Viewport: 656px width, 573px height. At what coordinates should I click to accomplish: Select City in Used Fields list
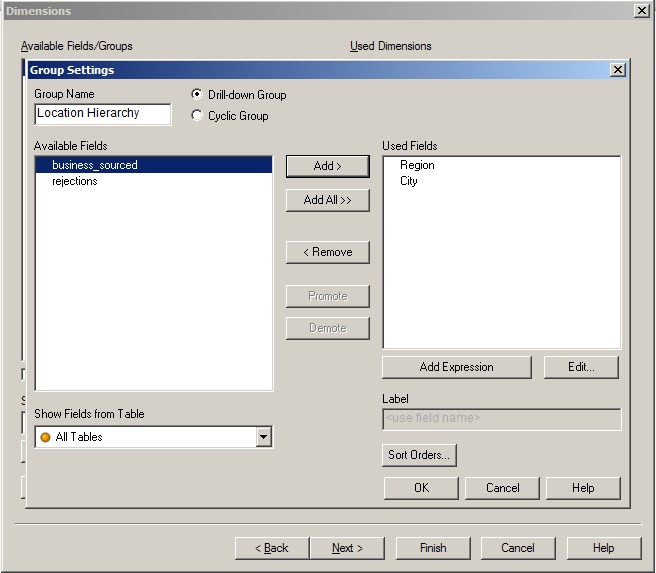point(409,181)
